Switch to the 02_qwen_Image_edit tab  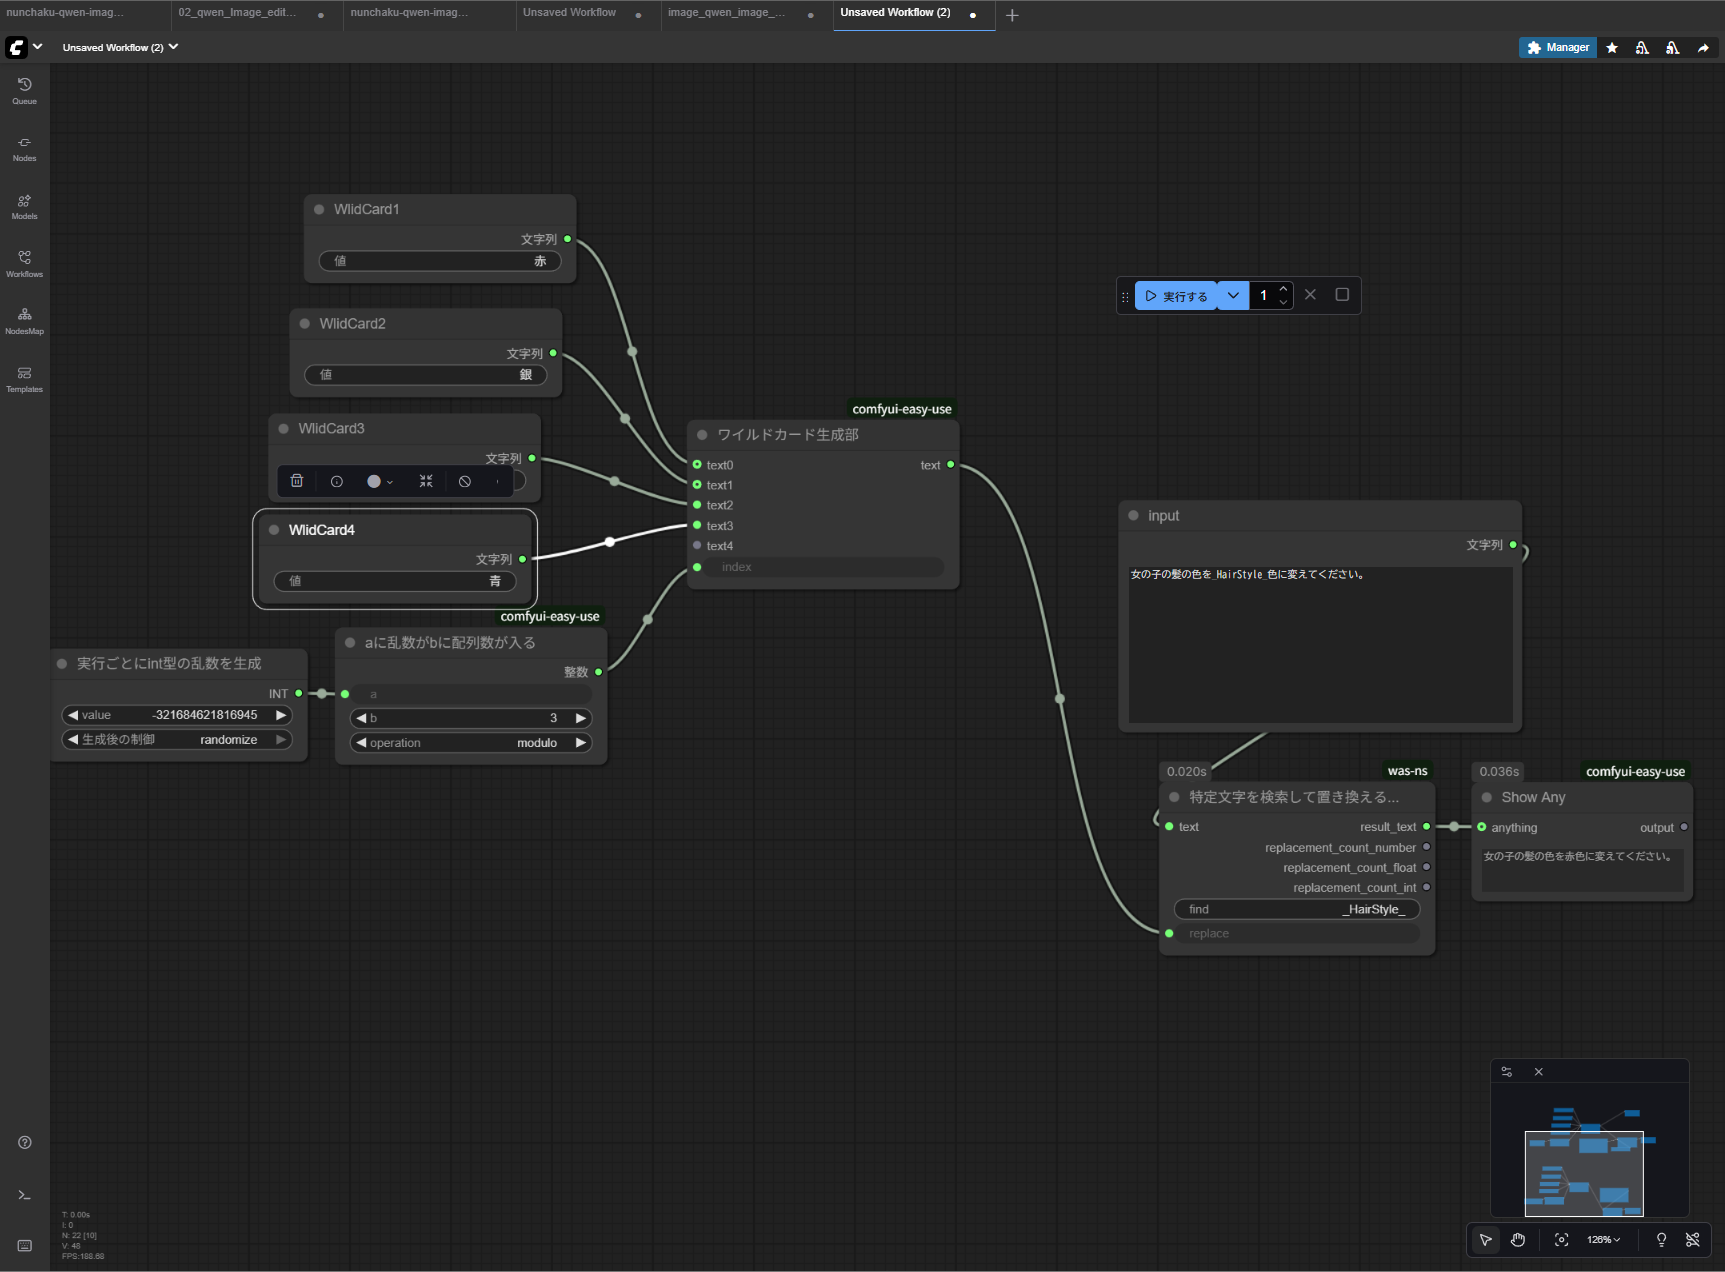[238, 13]
